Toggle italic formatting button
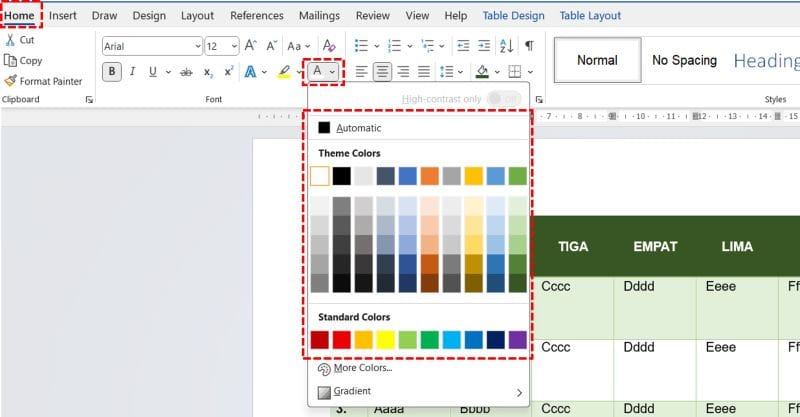This screenshot has height=417, width=800. (x=133, y=72)
